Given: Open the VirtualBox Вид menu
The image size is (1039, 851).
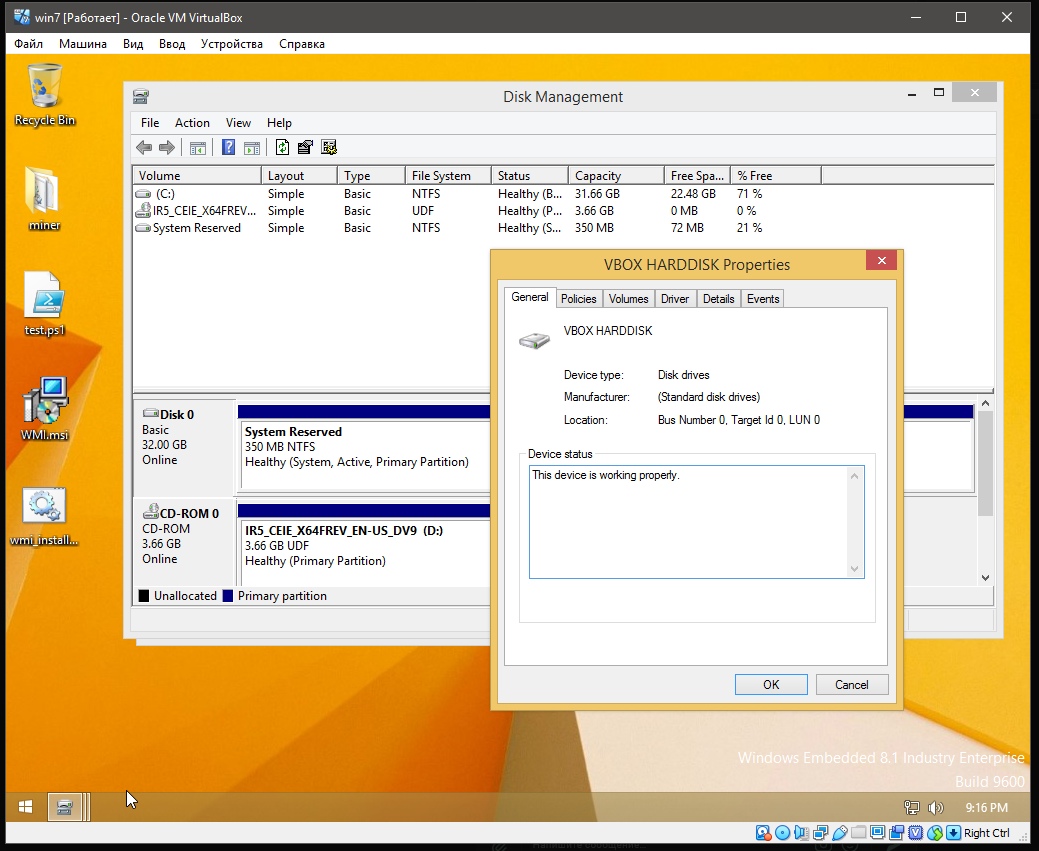Looking at the screenshot, I should 133,44.
